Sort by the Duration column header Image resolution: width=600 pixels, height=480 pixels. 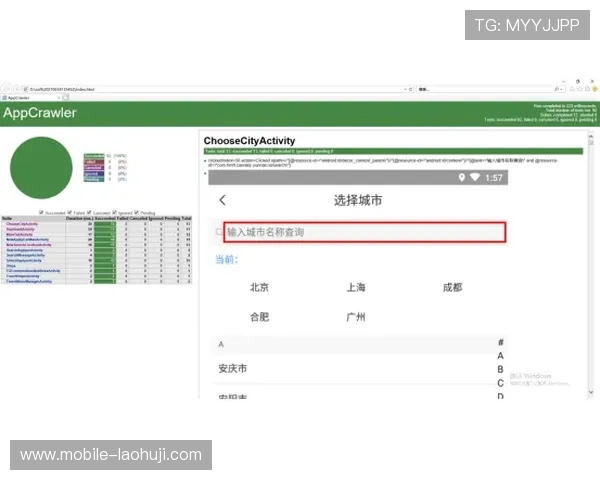point(80,218)
